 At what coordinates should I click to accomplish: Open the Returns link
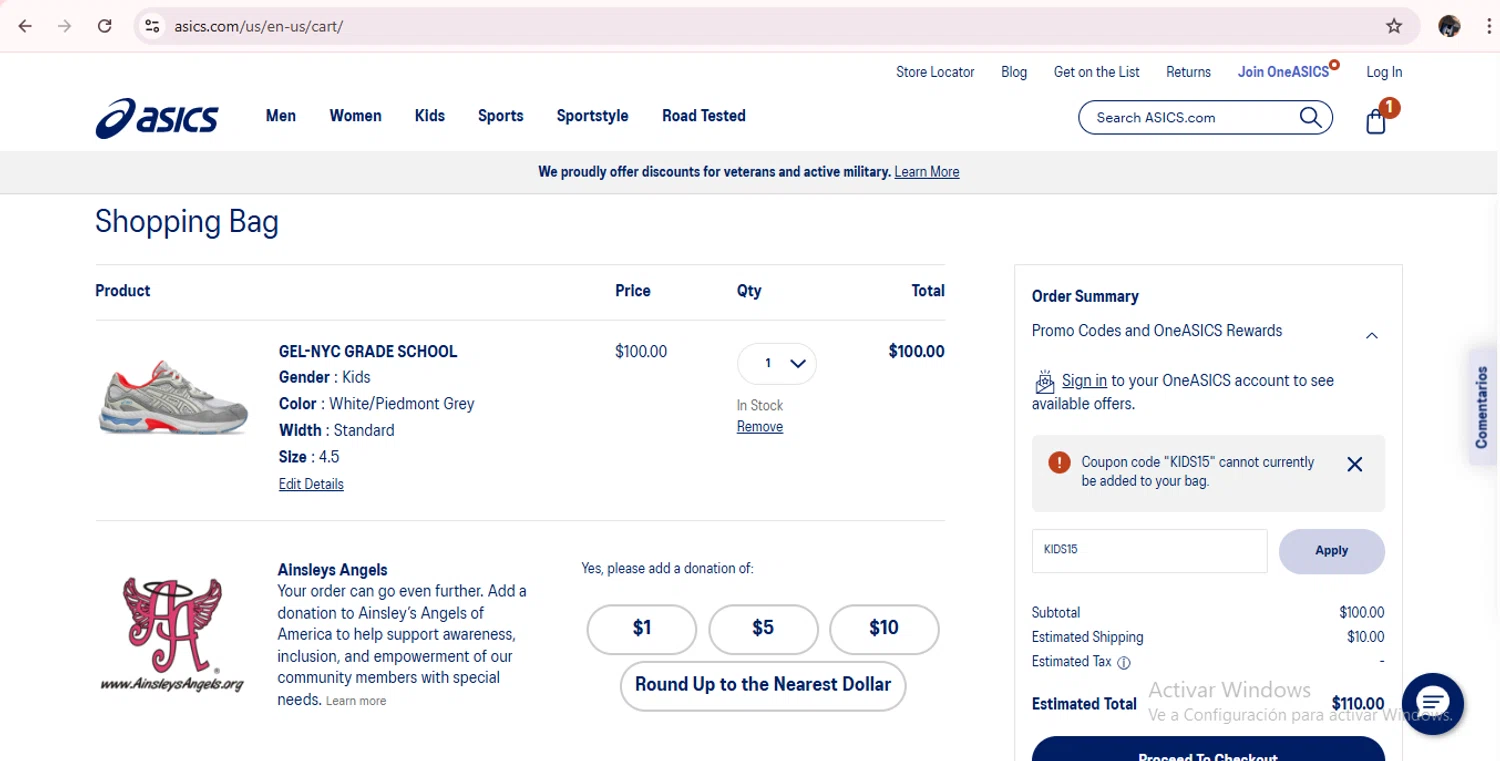coord(1188,72)
